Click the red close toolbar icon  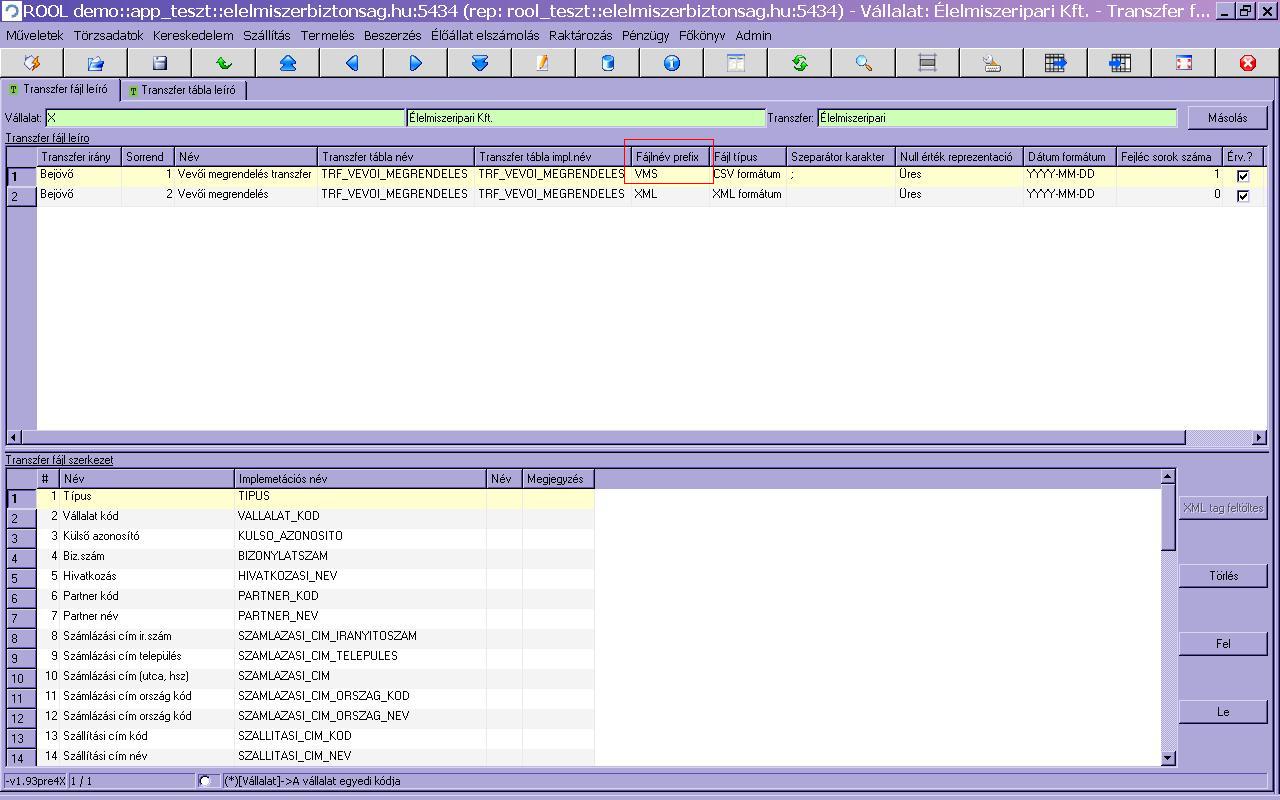[x=1248, y=63]
